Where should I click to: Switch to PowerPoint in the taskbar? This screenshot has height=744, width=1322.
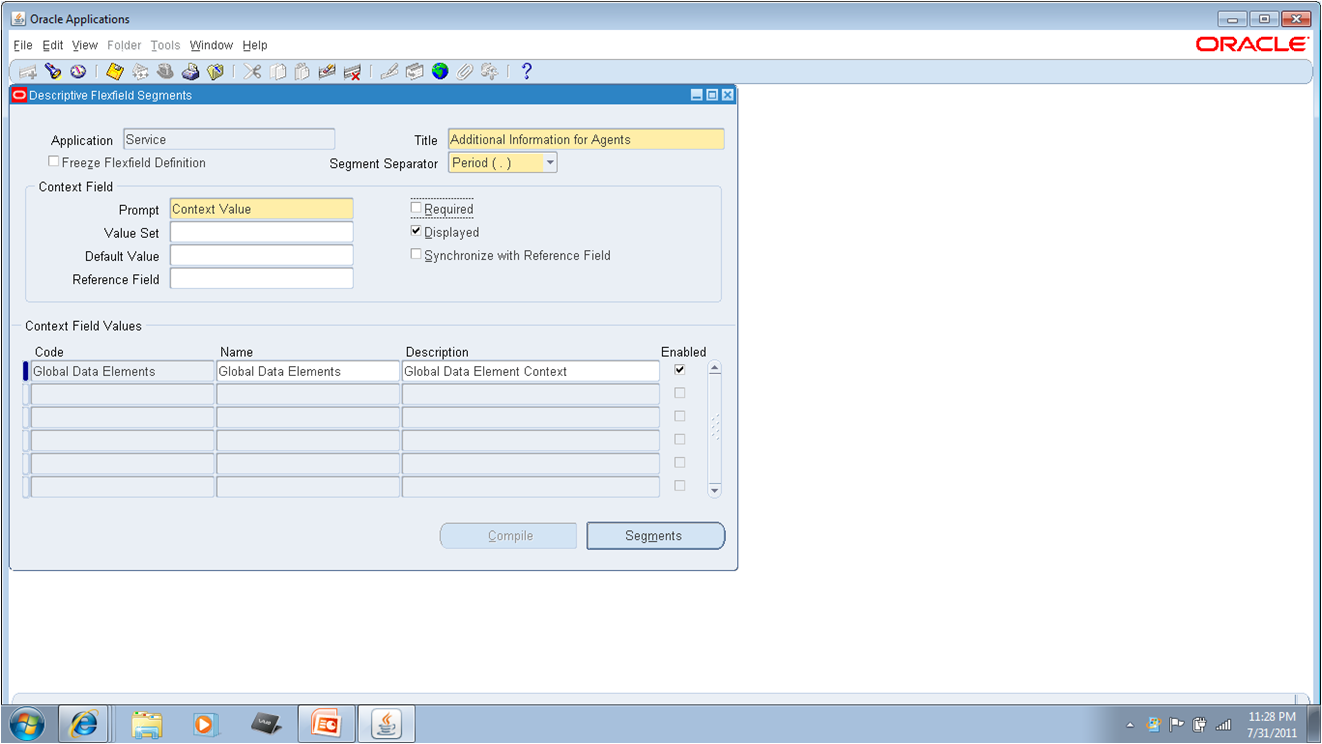coord(326,723)
